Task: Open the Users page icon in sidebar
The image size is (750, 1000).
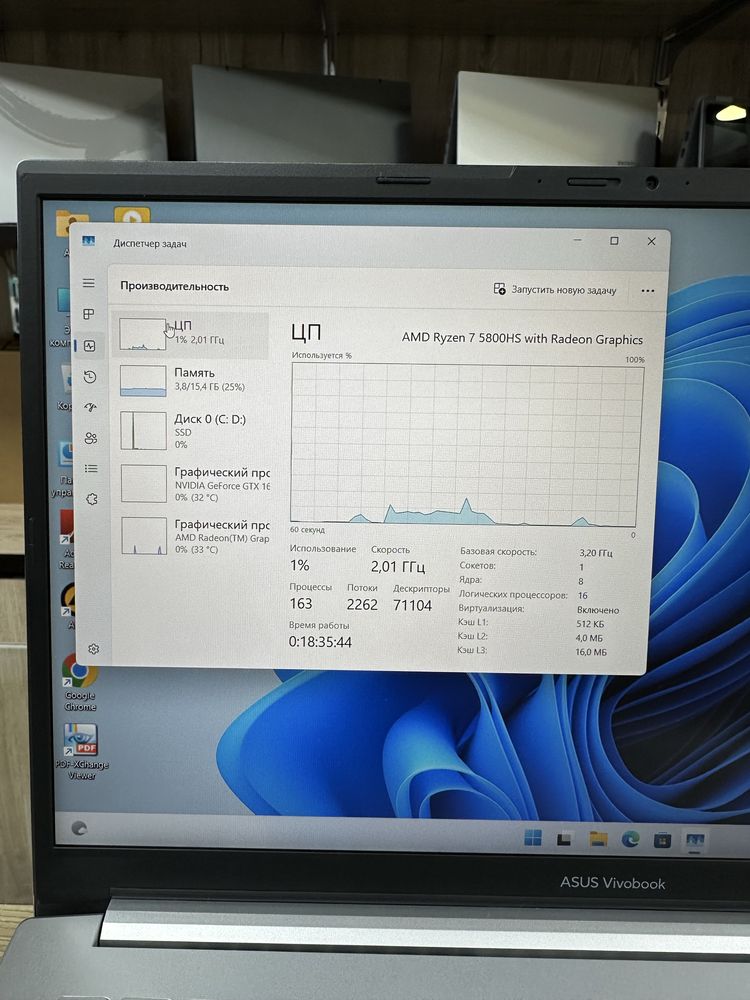Action: 91,438
